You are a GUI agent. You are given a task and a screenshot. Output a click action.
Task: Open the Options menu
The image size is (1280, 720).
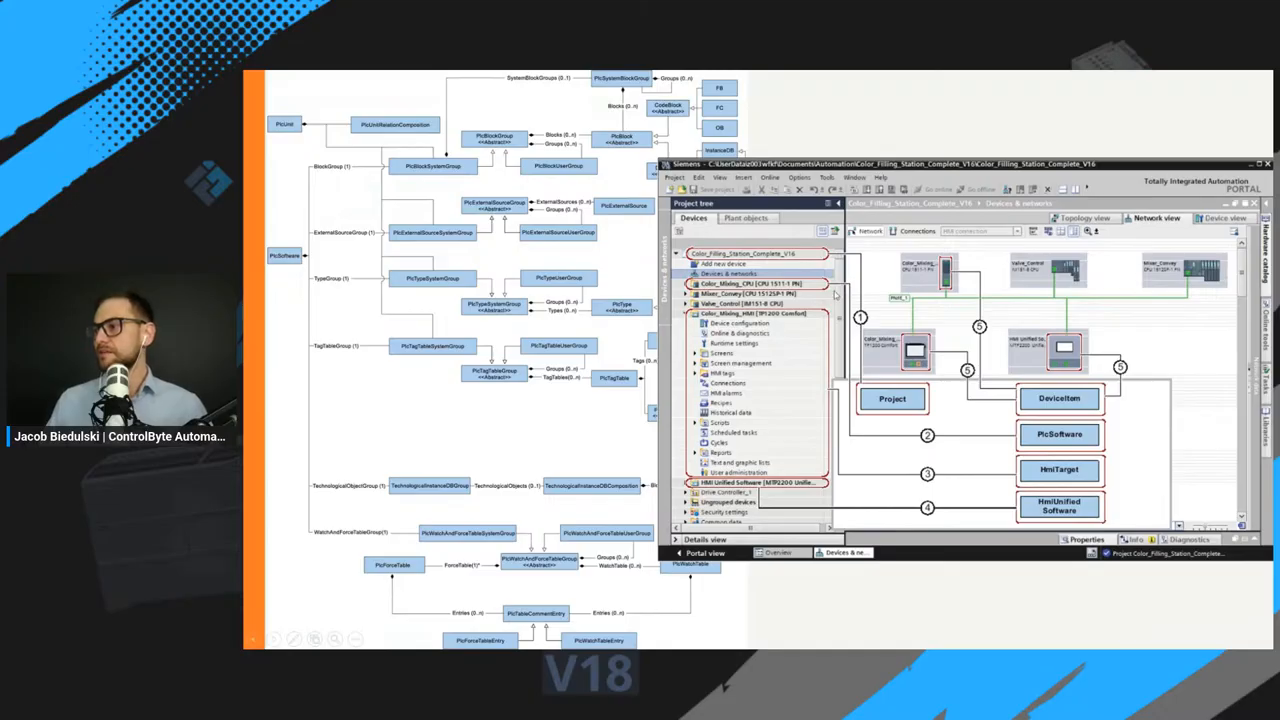click(x=800, y=177)
